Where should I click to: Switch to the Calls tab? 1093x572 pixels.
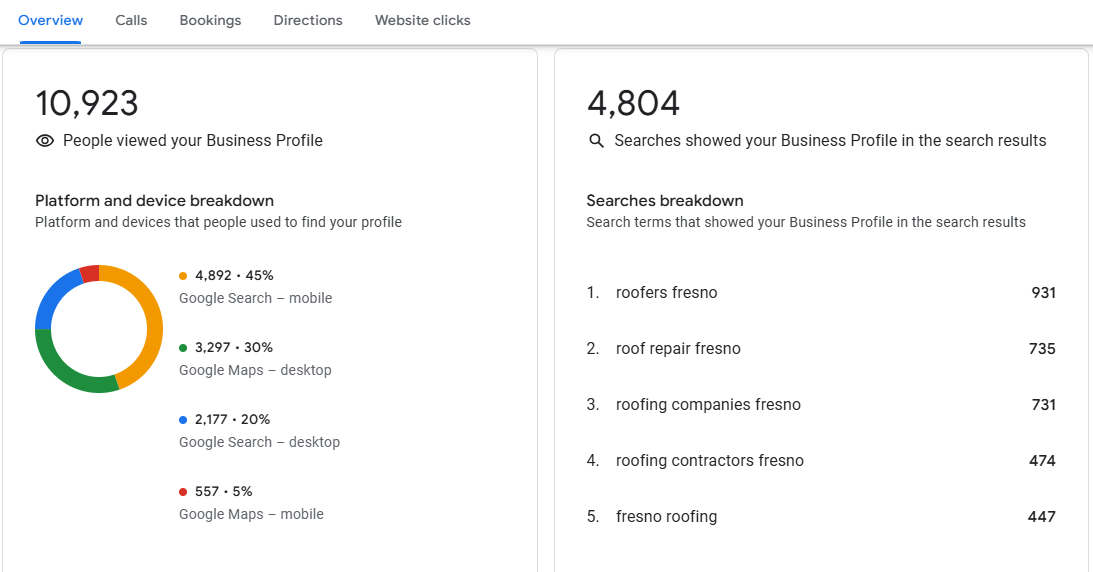[x=131, y=20]
